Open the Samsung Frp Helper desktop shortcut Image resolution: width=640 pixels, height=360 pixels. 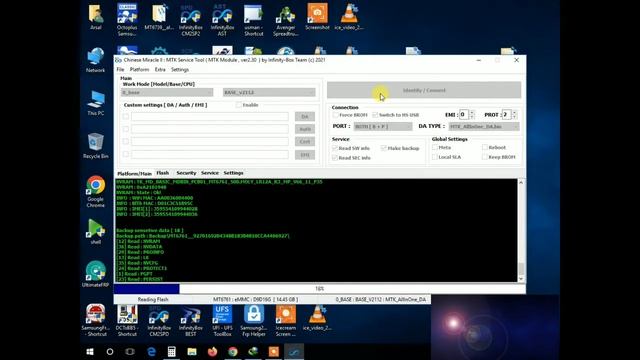(x=253, y=320)
